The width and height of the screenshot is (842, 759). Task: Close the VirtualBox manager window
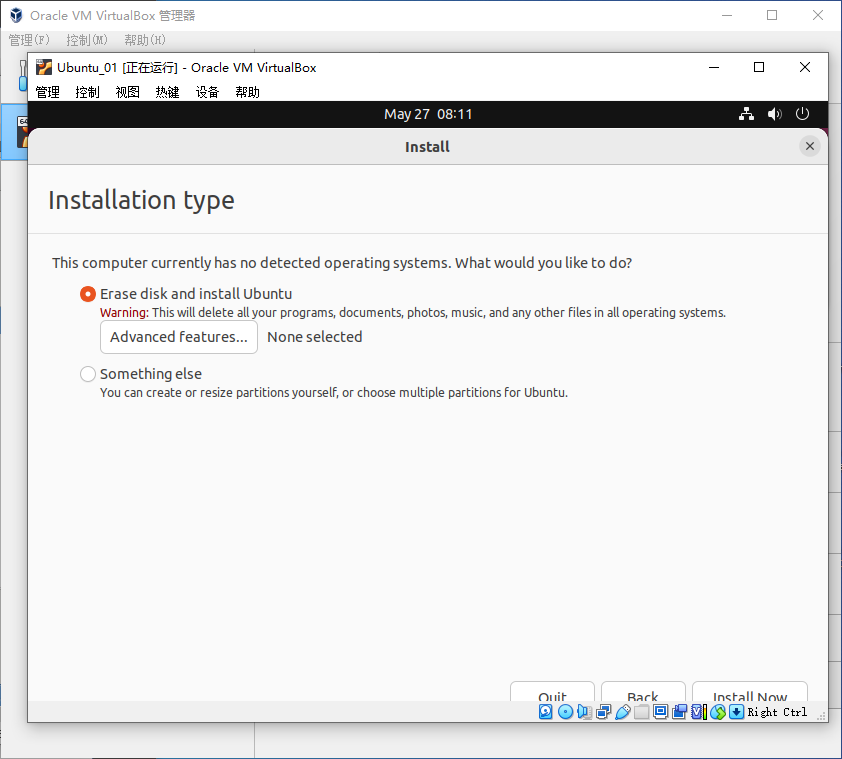click(x=817, y=15)
